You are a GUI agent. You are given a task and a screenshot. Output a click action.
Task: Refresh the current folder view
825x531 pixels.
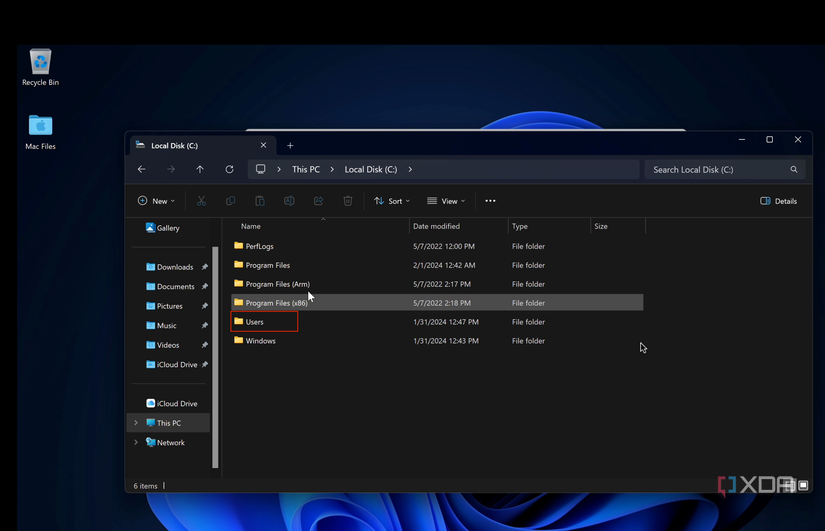click(229, 169)
